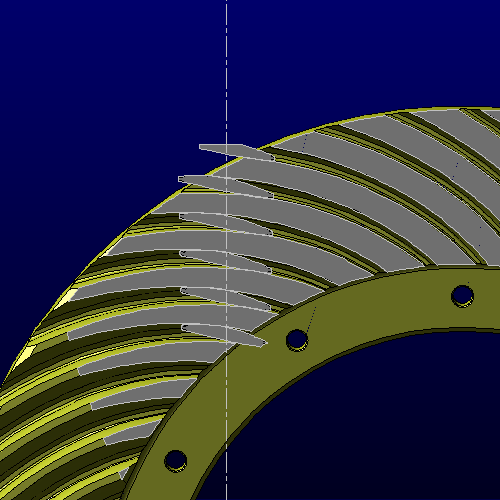Select the lowest bolt hole on the flange
Image resolution: width=500 pixels, height=500 pixels.
click(176, 460)
